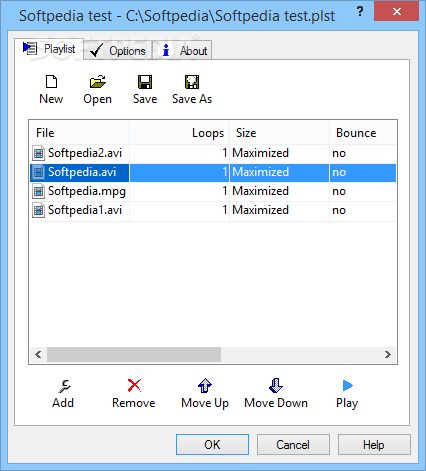Switch to the Playlist tab
Screen dimensions: 426x471
49,49
